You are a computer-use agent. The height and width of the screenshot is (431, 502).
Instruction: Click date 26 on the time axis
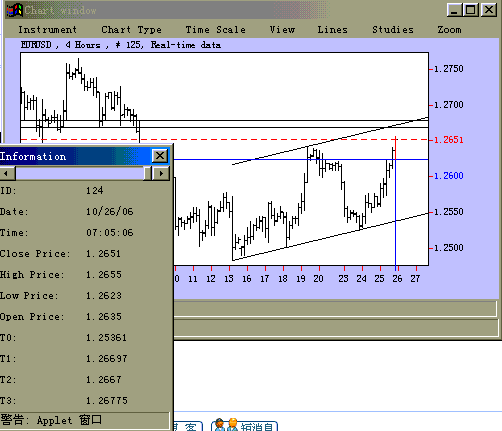[x=397, y=279]
